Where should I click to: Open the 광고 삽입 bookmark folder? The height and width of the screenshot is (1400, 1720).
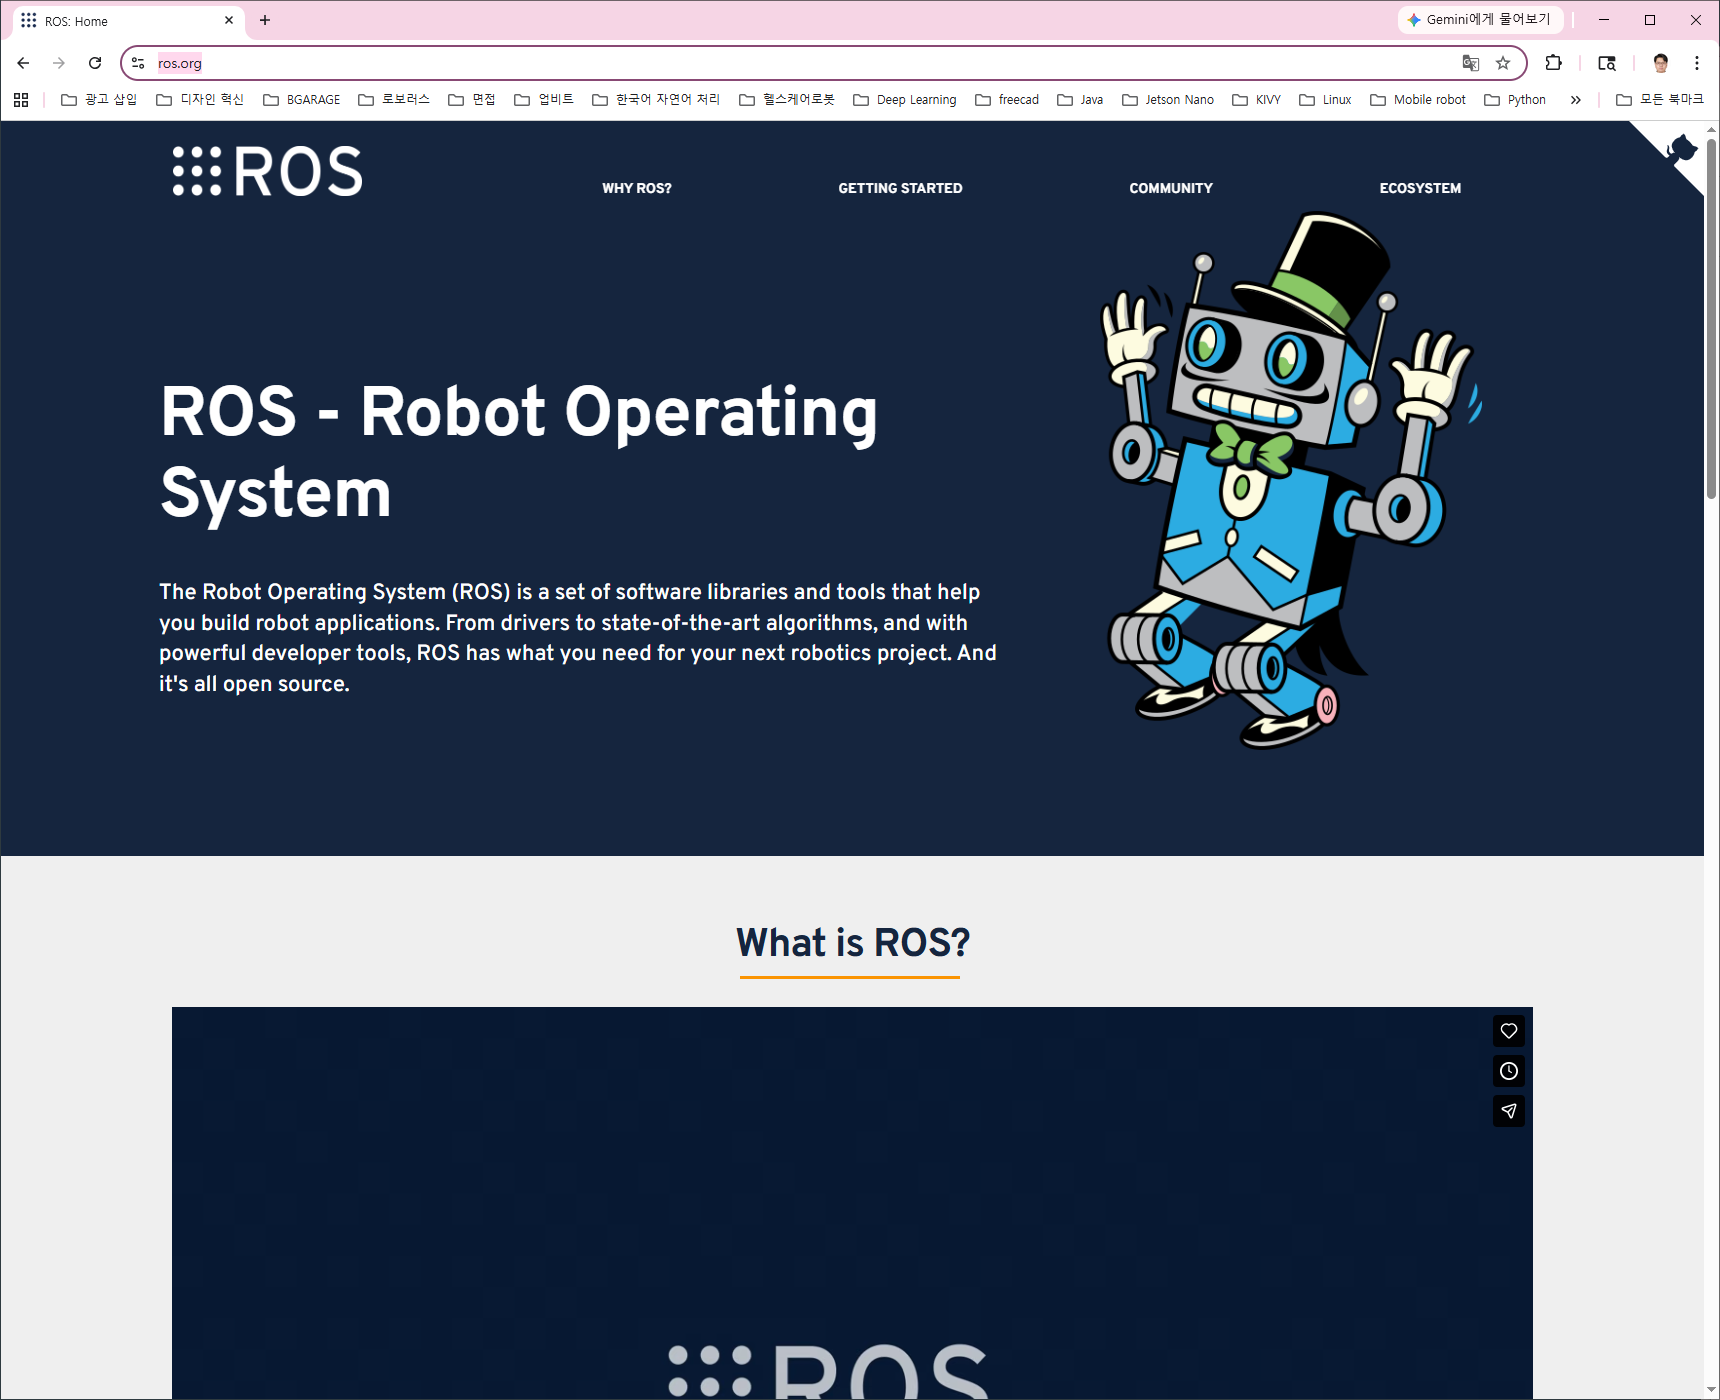99,100
